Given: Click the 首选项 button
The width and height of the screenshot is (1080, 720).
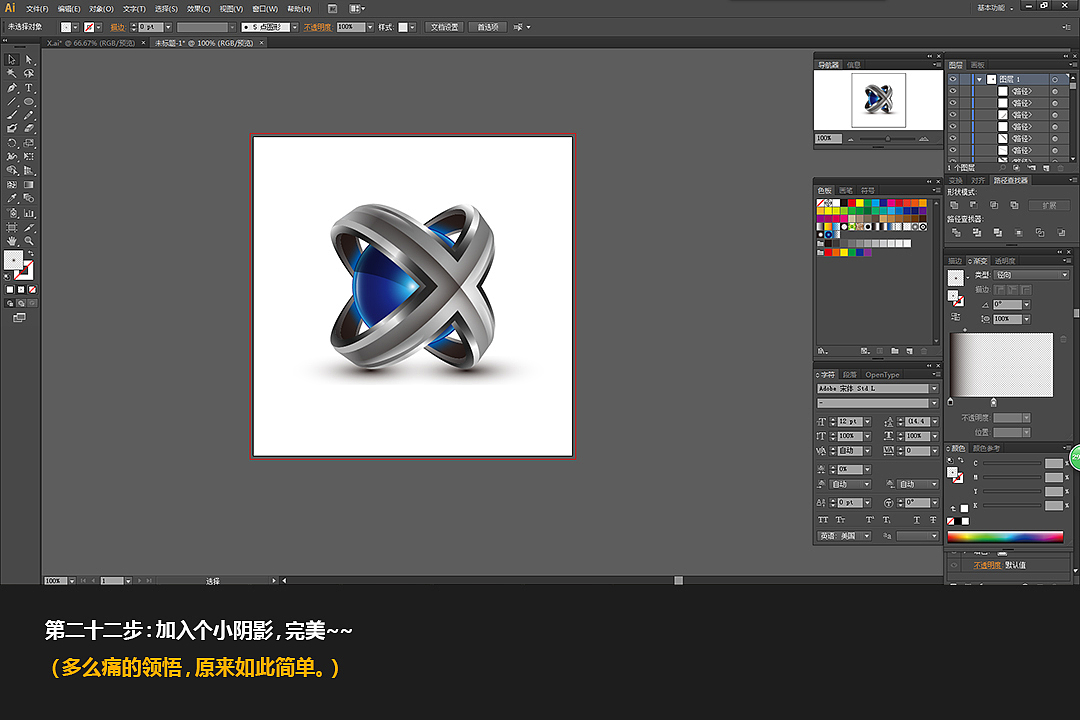Looking at the screenshot, I should pyautogui.click(x=488, y=28).
